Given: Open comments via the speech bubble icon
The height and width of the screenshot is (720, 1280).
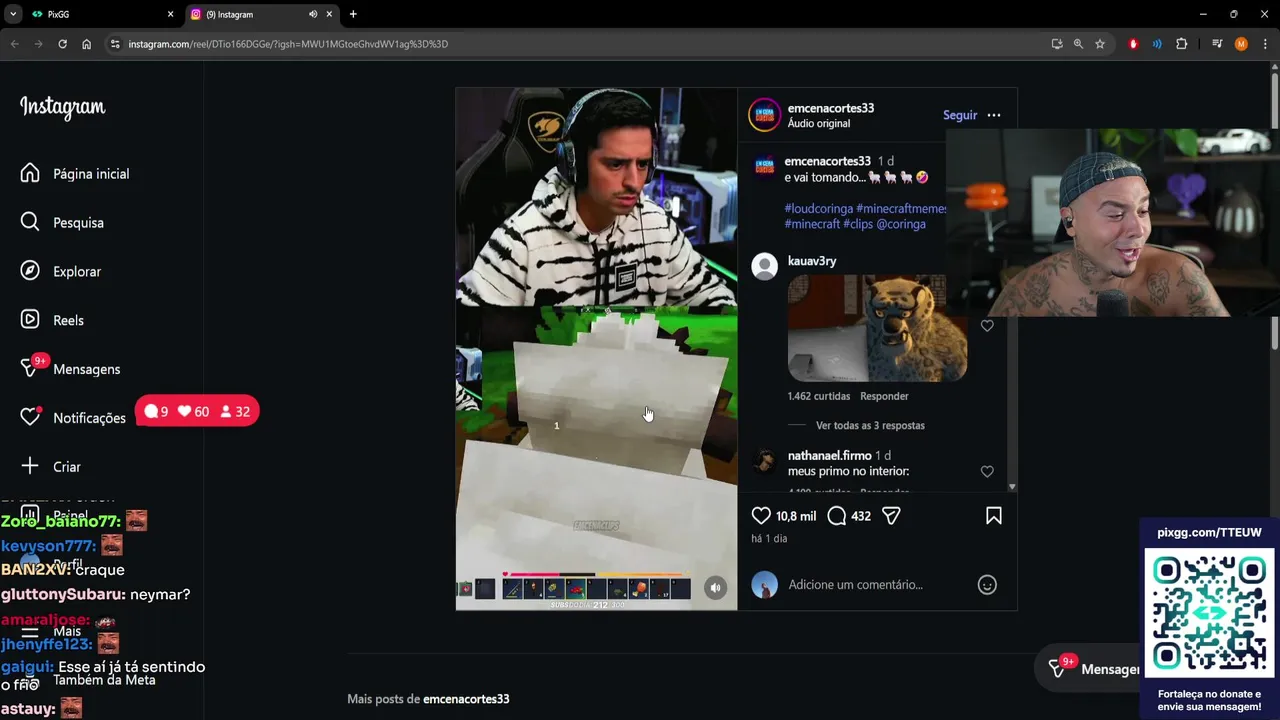Looking at the screenshot, I should tap(837, 516).
